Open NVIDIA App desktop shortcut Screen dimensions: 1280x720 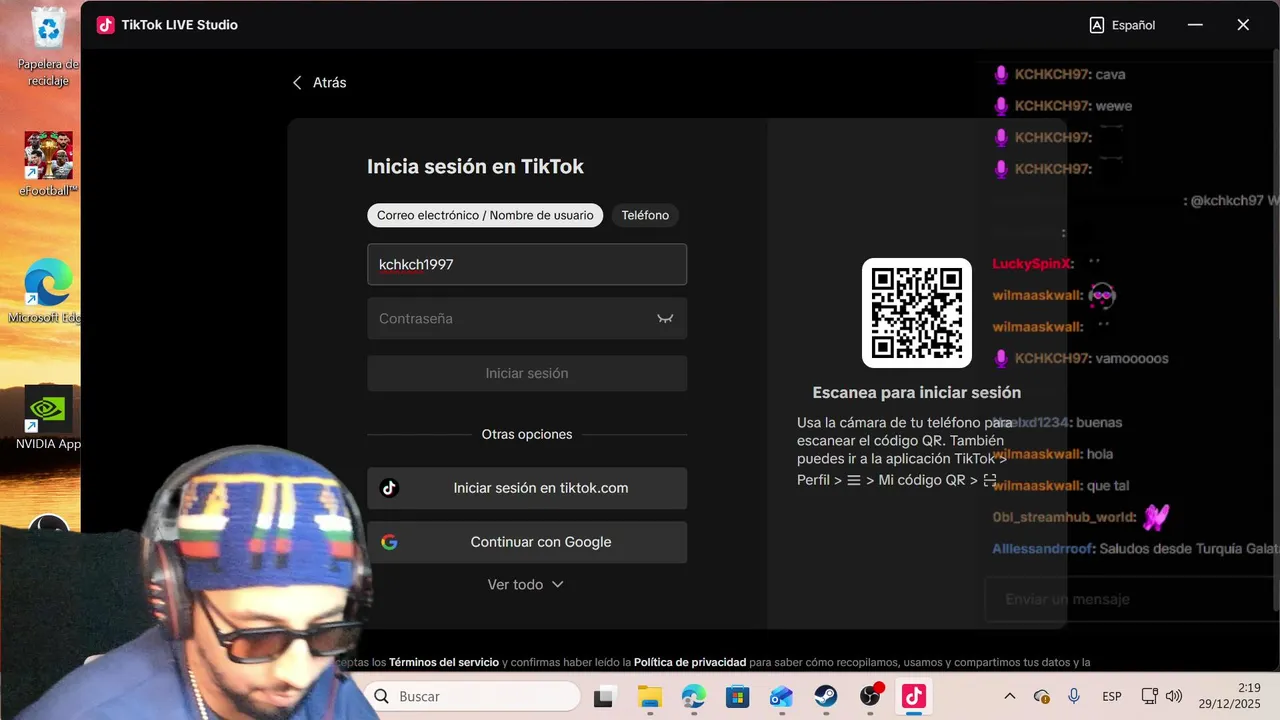[48, 418]
